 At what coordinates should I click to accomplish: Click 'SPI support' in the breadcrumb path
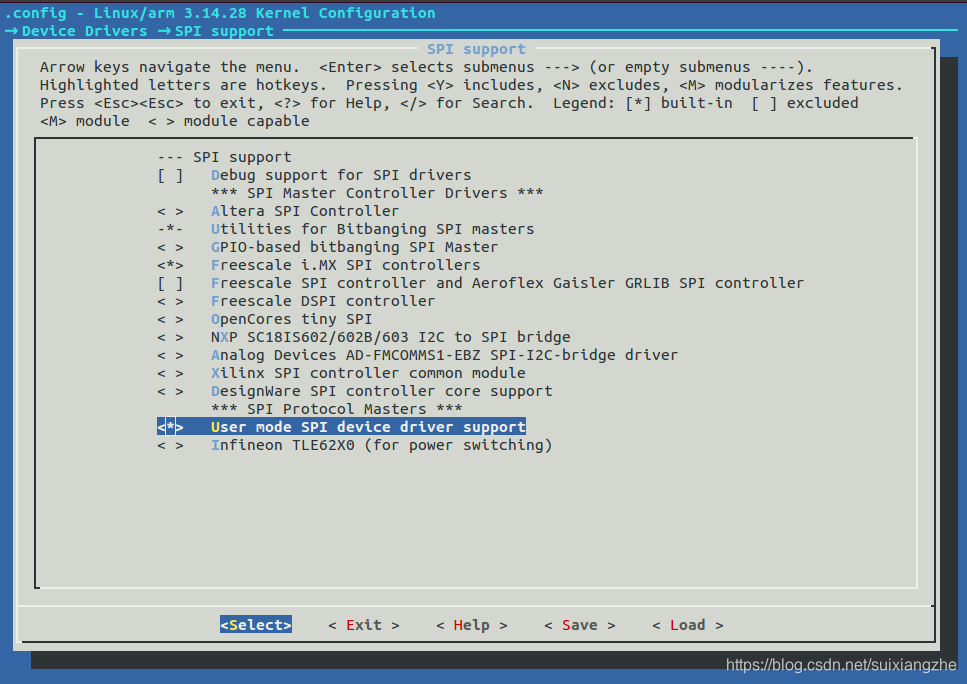click(x=224, y=31)
